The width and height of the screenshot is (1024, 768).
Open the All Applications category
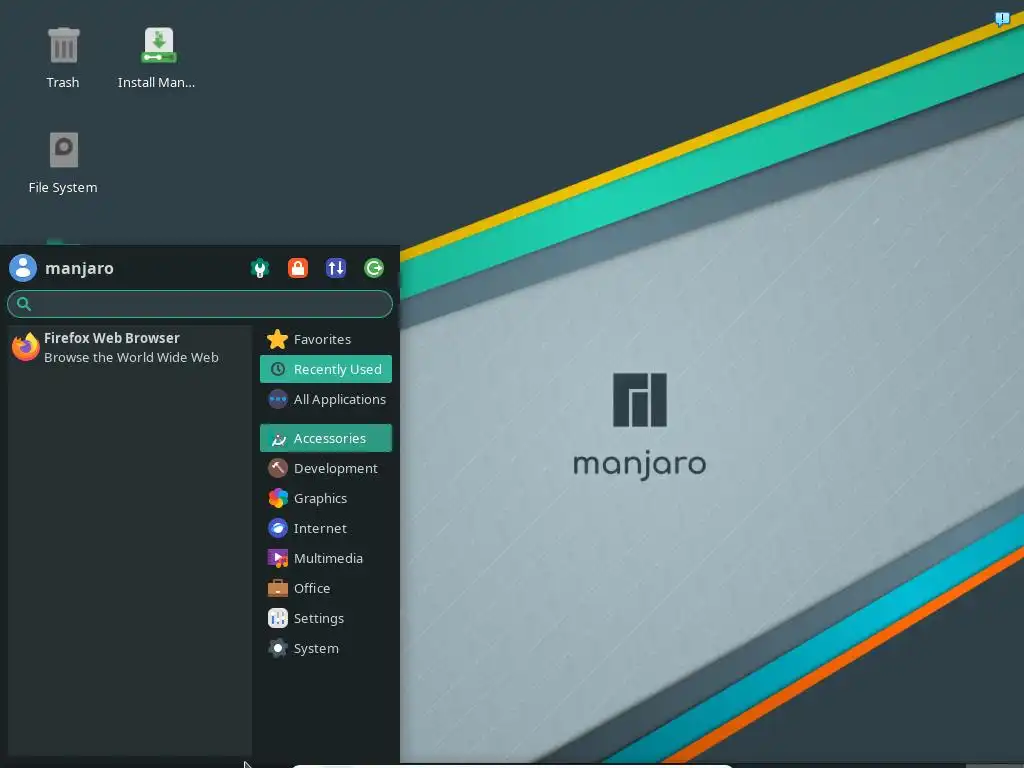click(x=326, y=399)
